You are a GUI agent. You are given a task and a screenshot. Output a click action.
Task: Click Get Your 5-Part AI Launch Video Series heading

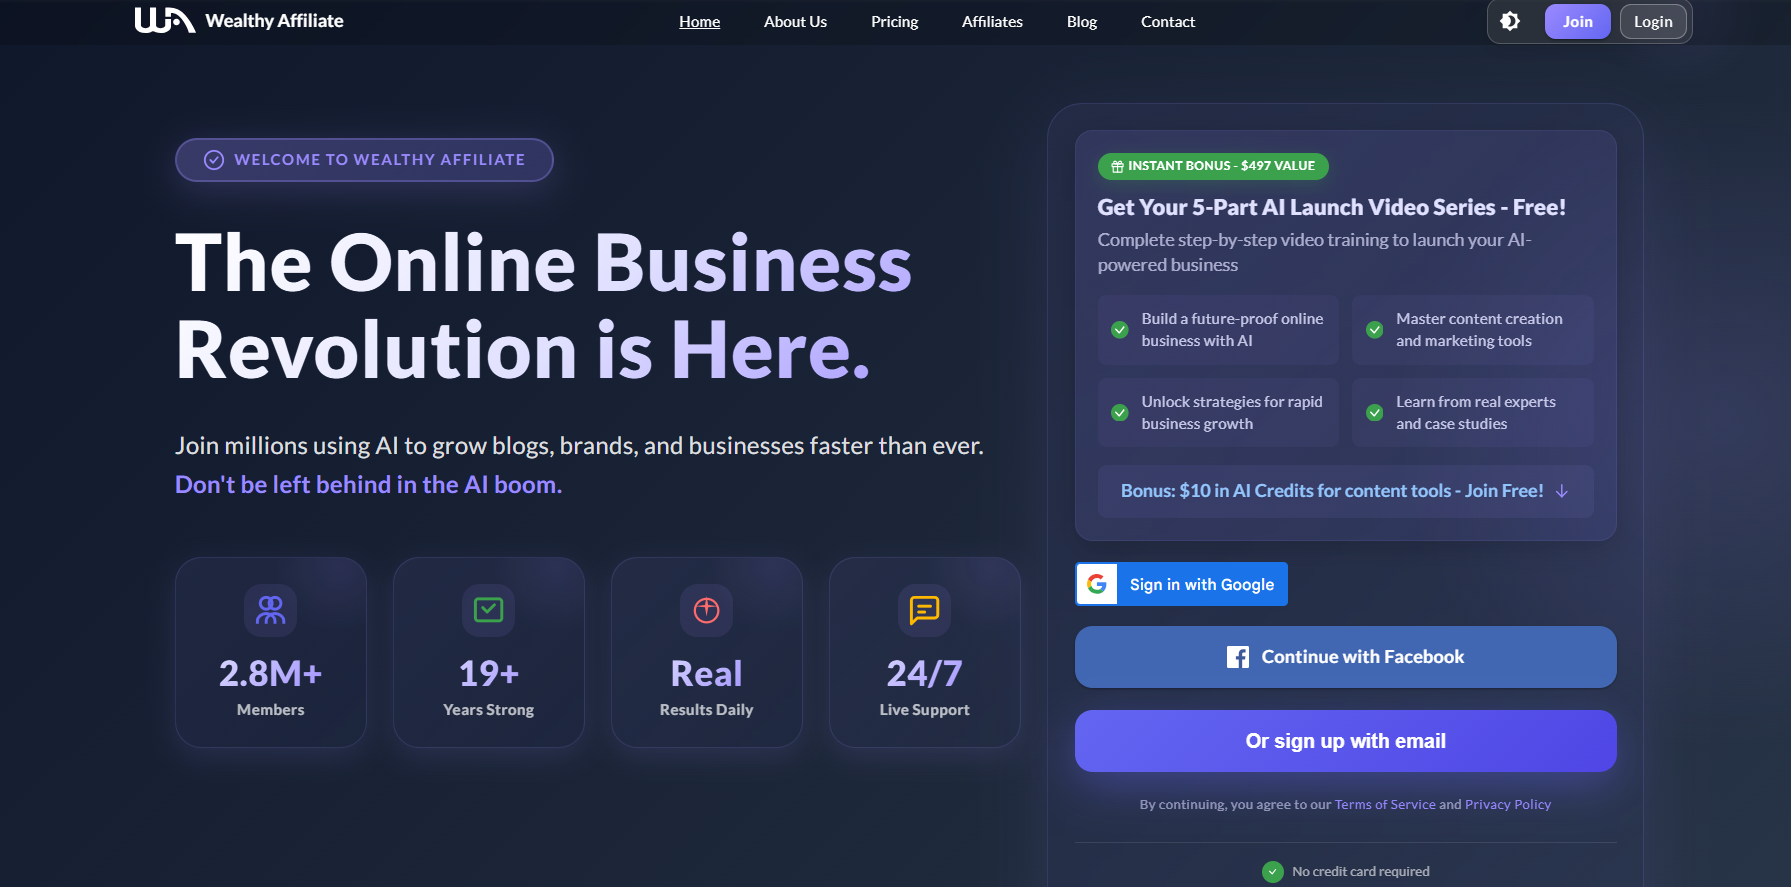[x=1331, y=207]
